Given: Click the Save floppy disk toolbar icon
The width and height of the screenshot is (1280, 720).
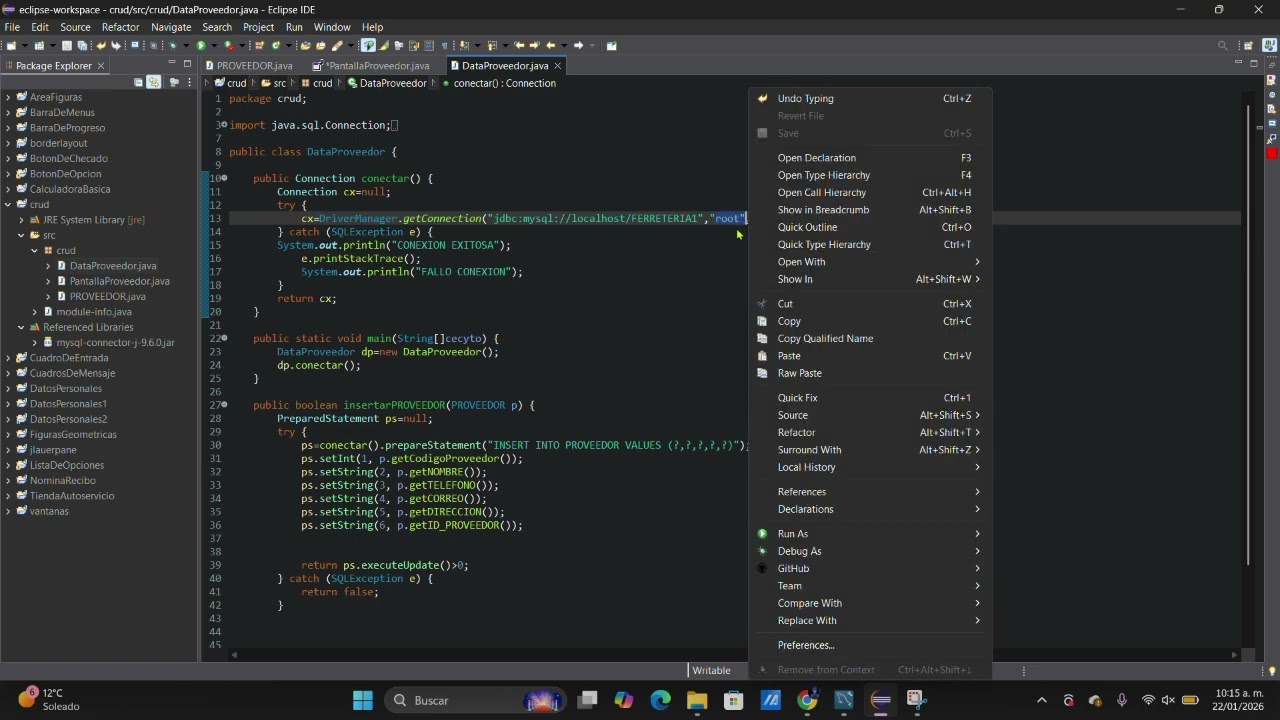Looking at the screenshot, I should click(x=67, y=45).
